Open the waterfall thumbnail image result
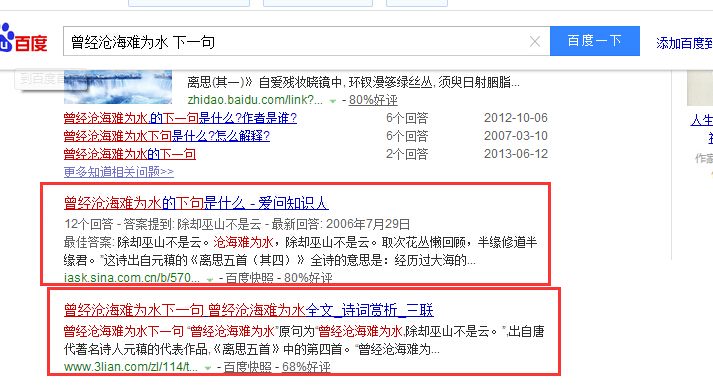The height and width of the screenshot is (386, 713). (118, 87)
